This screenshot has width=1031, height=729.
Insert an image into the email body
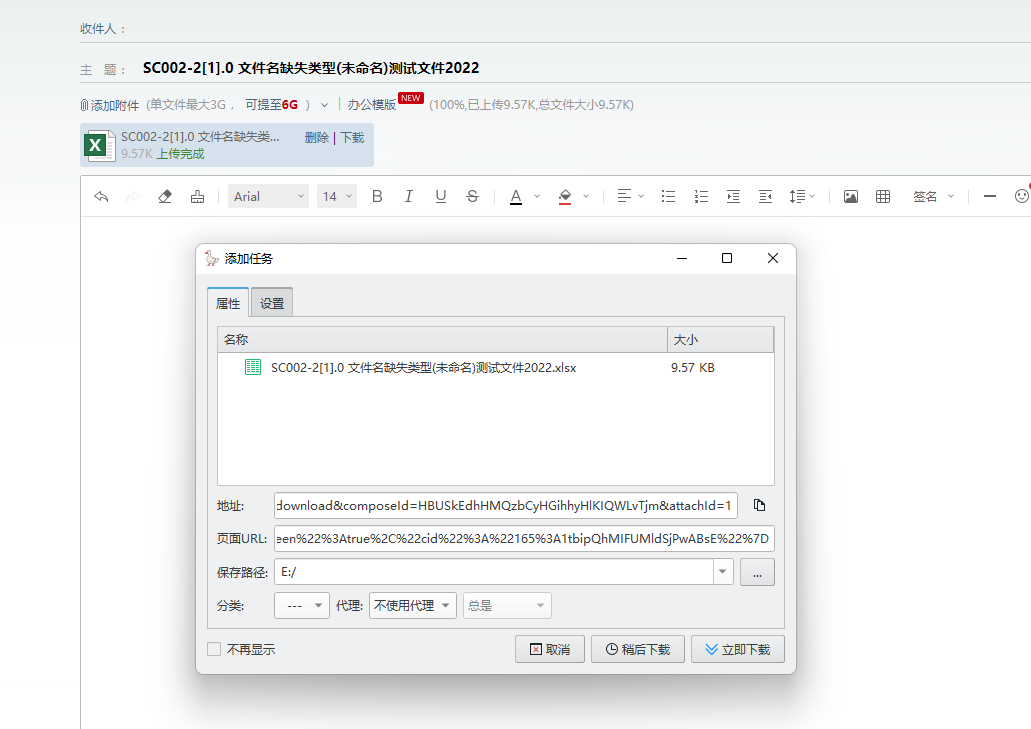tap(850, 196)
